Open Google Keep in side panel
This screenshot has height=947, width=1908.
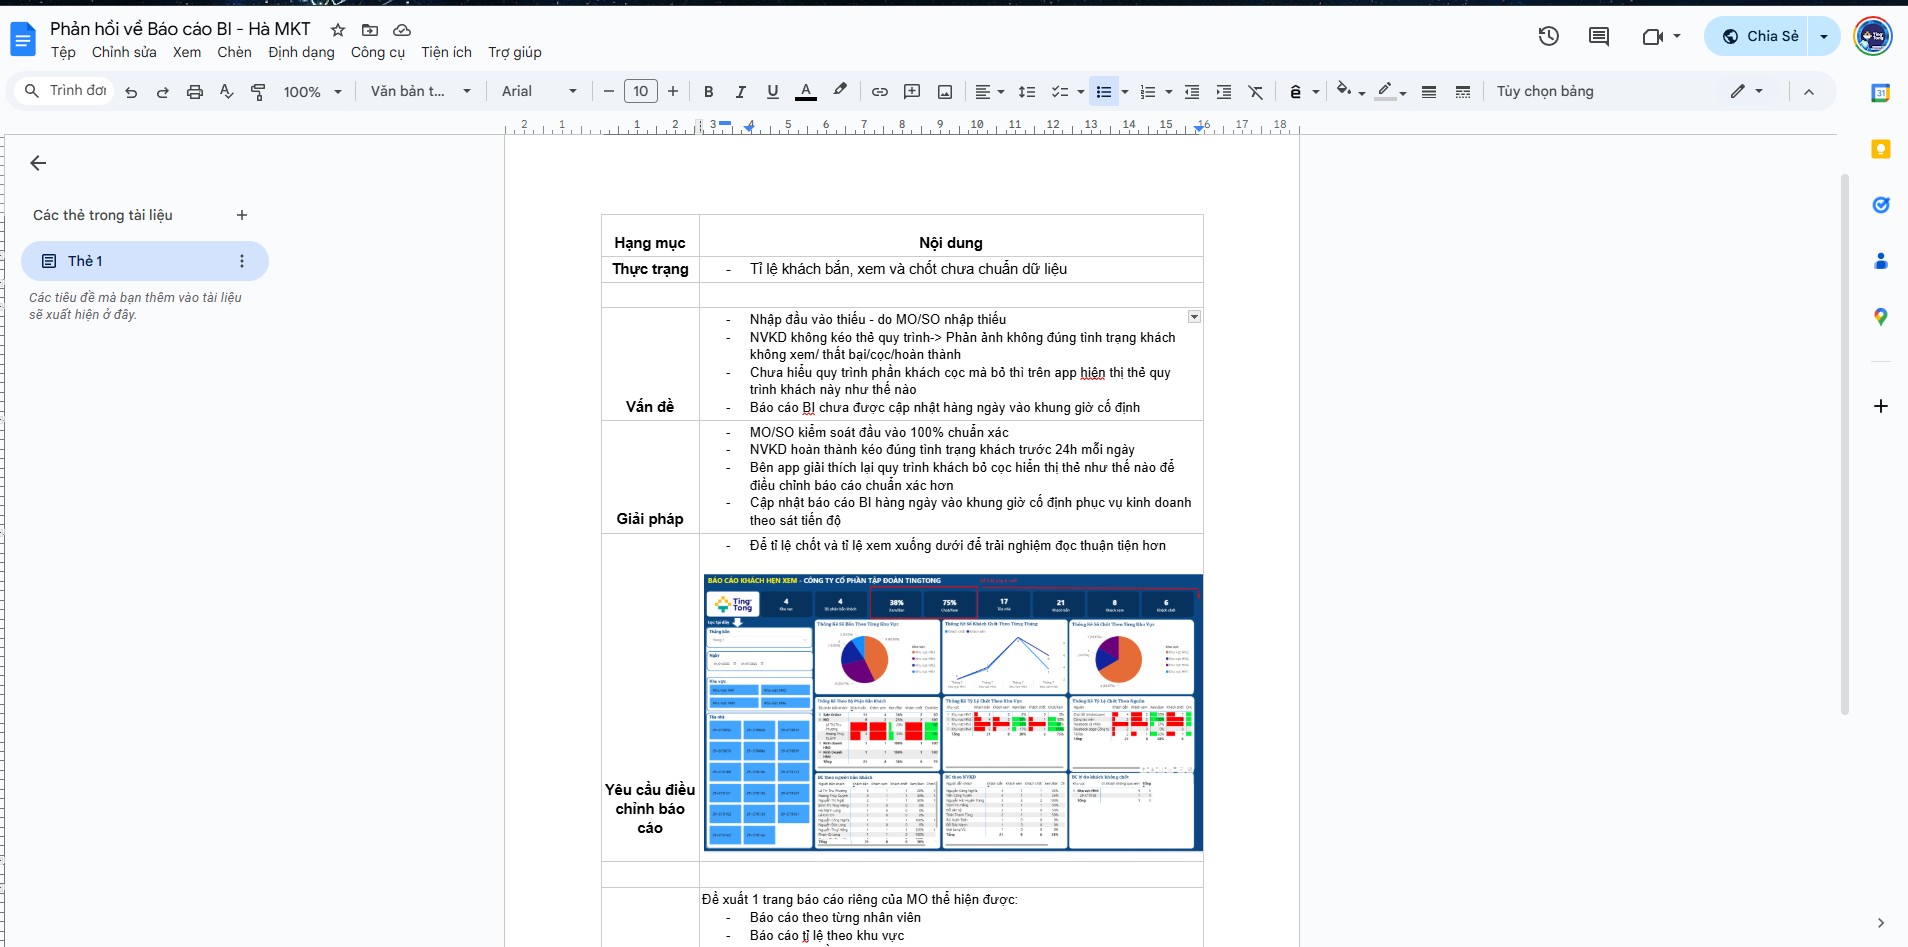click(x=1880, y=149)
